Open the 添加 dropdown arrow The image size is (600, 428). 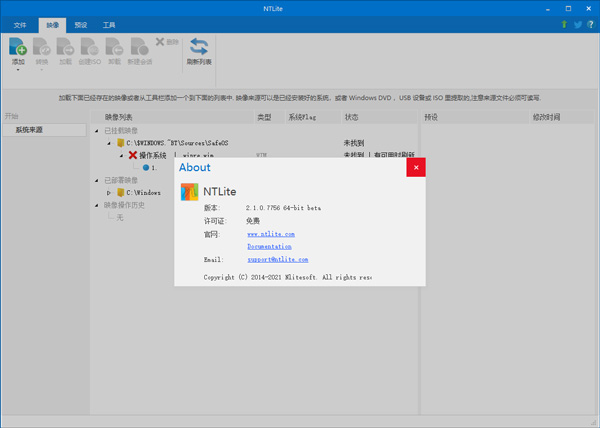tap(18, 70)
